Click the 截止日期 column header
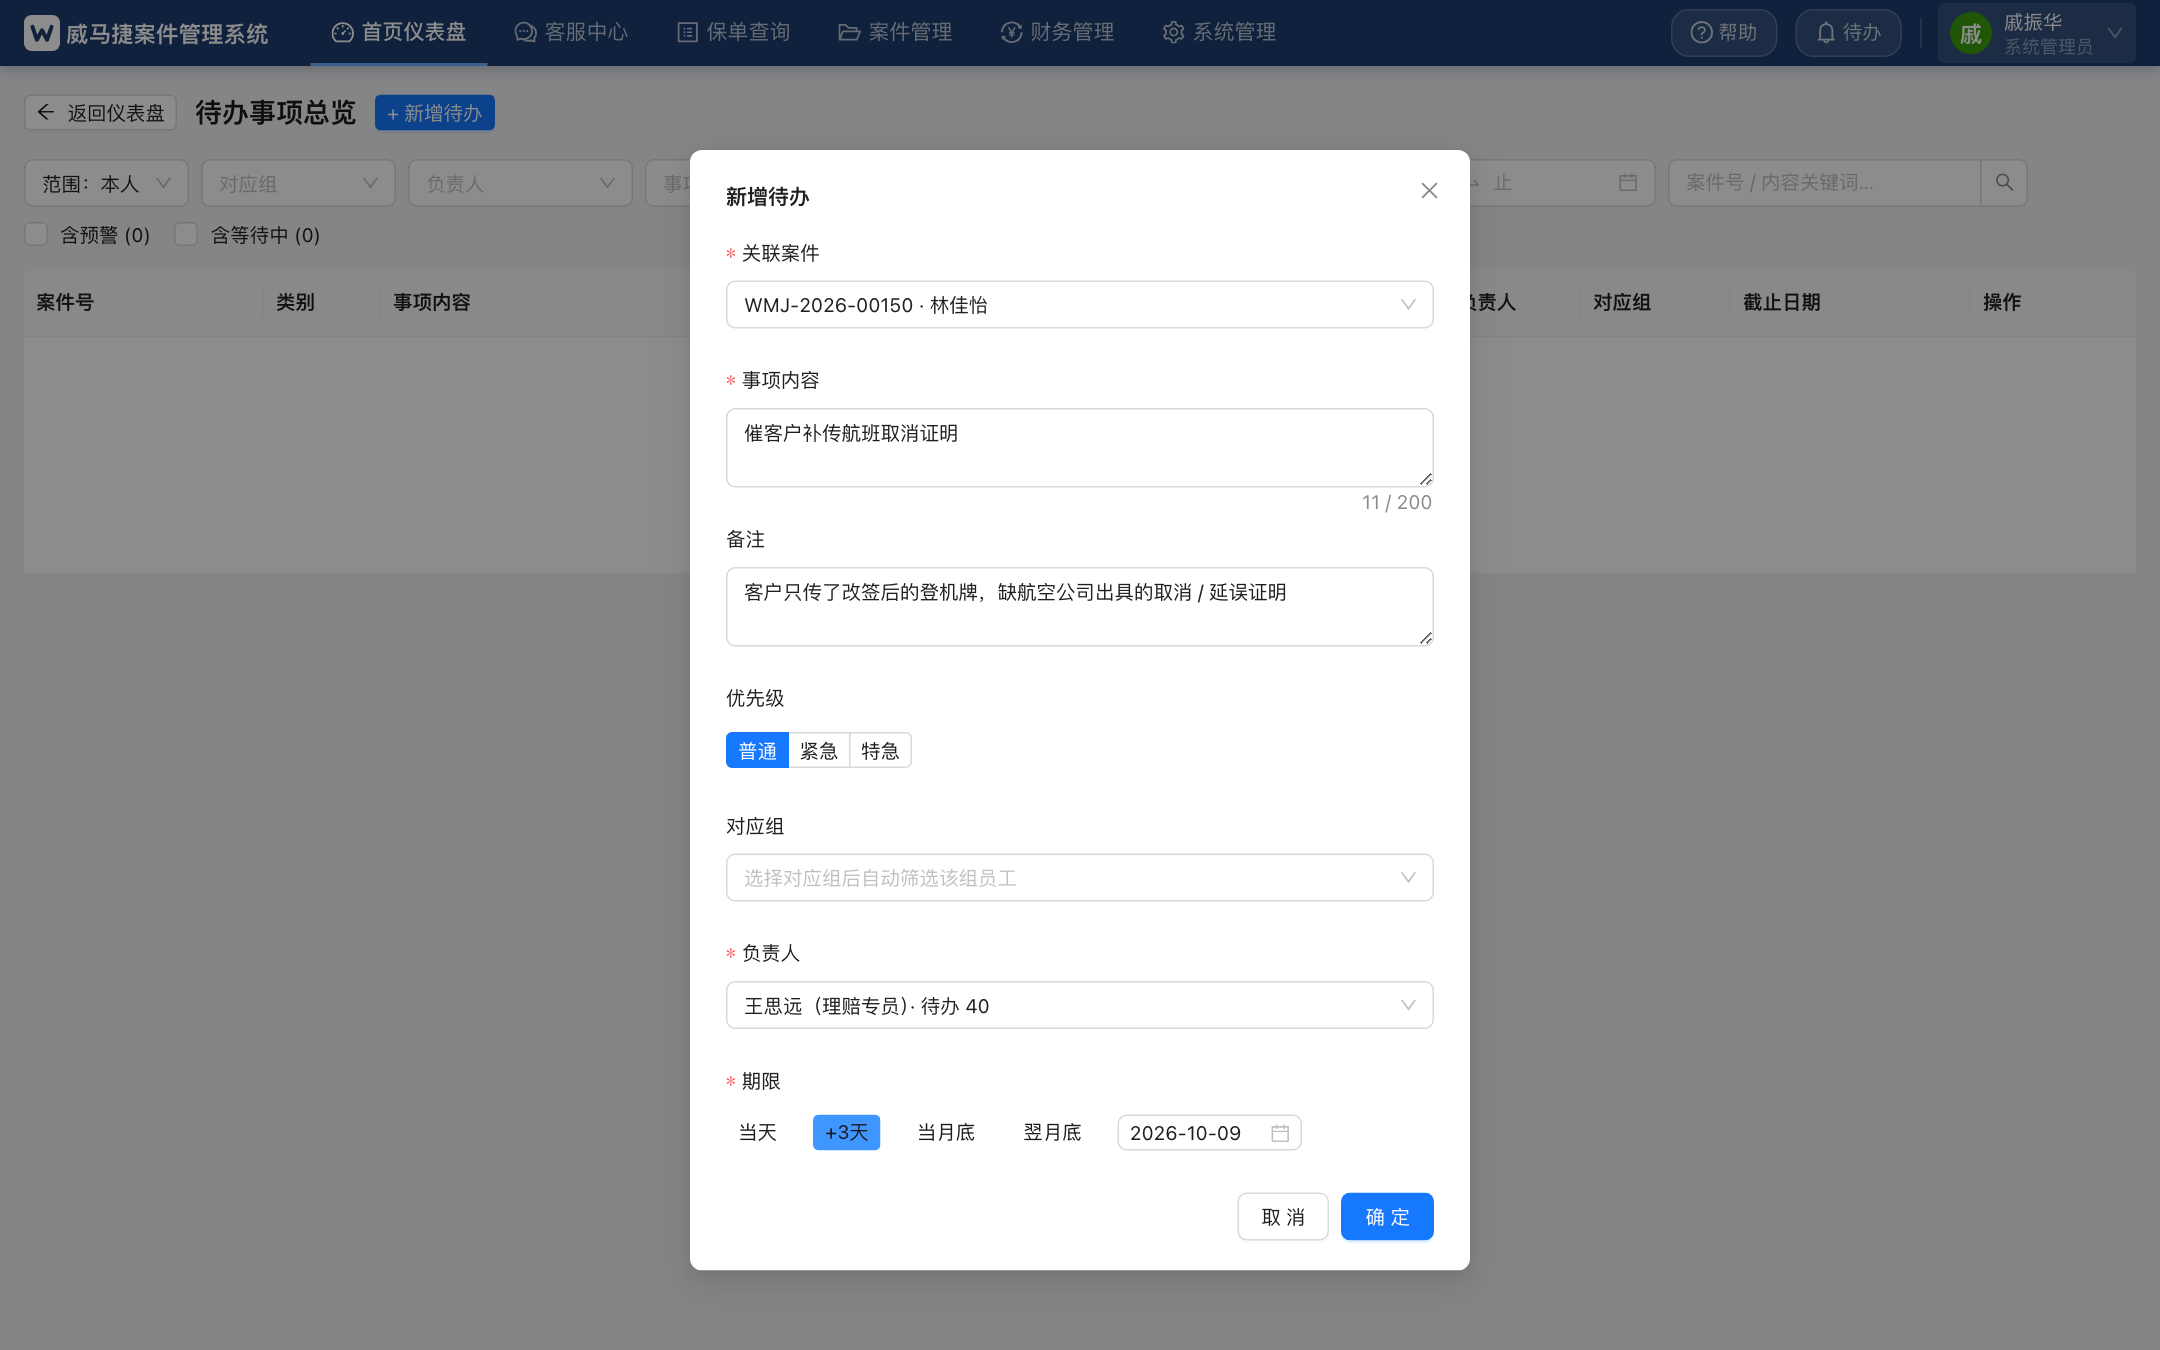This screenshot has height=1350, width=2160. click(x=1781, y=302)
